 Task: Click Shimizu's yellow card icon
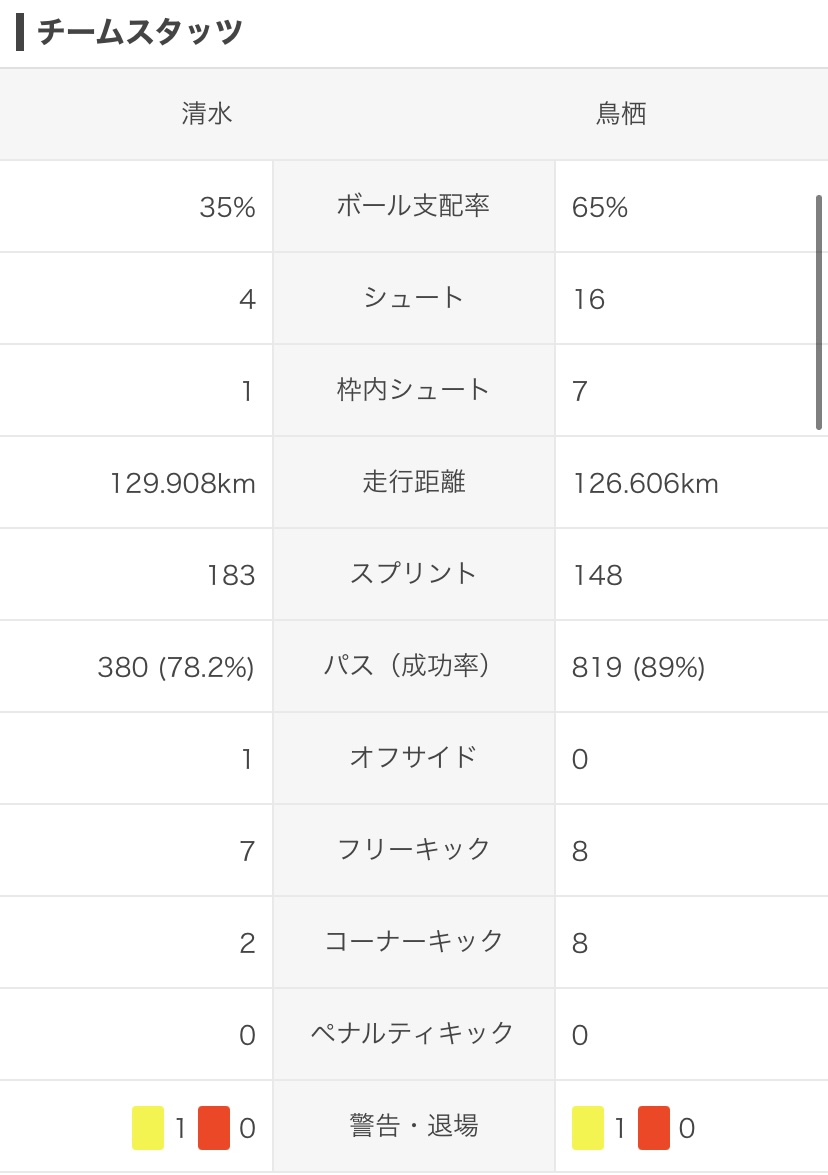tap(148, 1128)
